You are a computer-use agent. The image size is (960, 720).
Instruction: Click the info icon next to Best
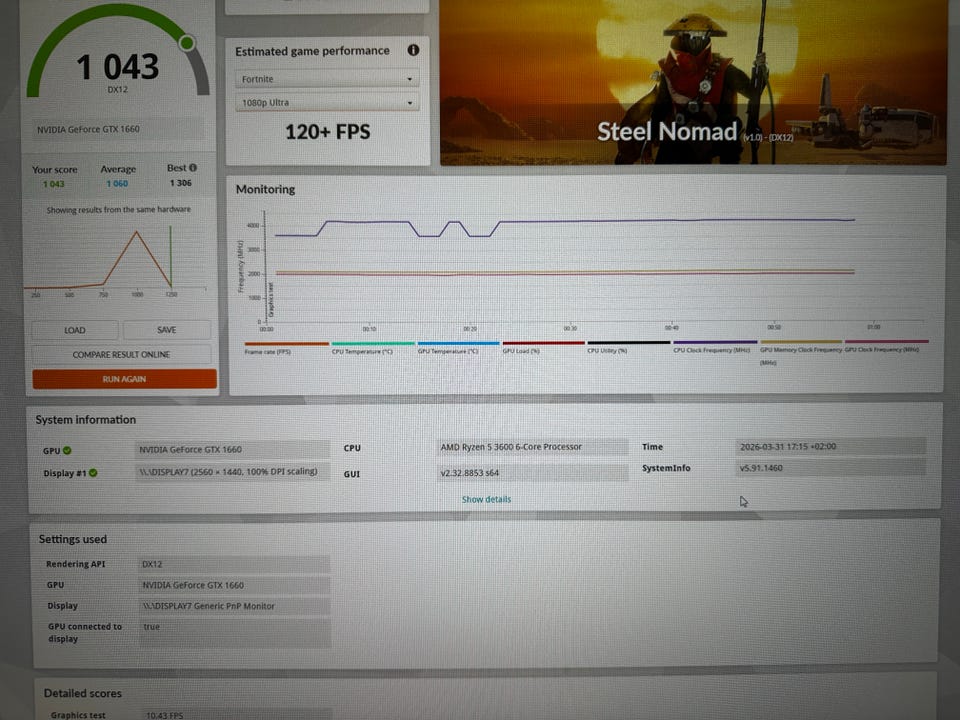193,168
